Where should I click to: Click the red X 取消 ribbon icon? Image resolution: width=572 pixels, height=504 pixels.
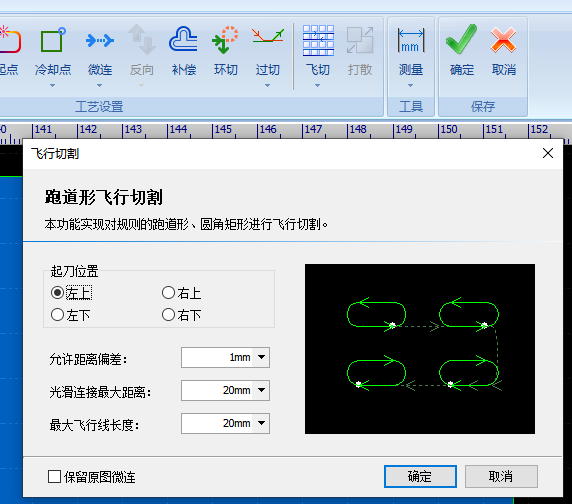503,40
